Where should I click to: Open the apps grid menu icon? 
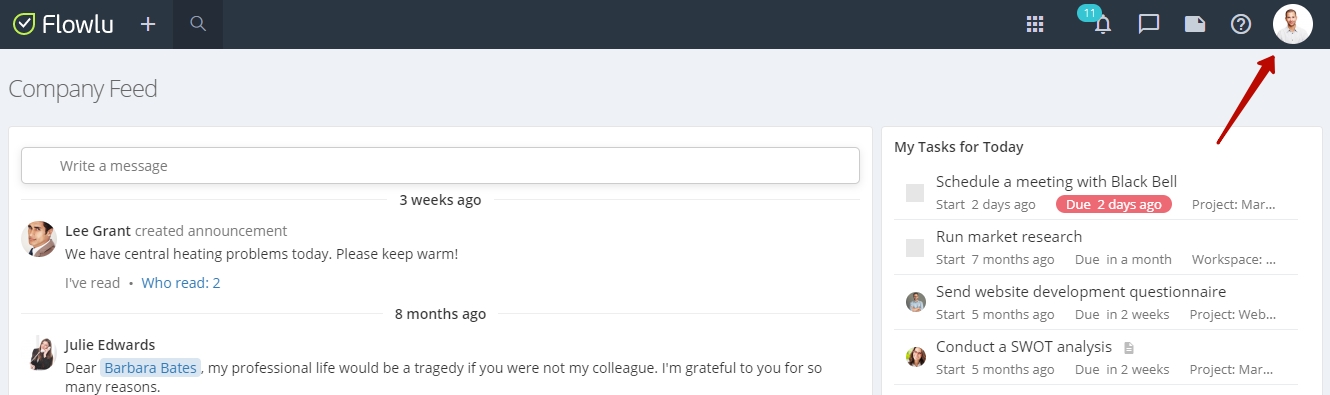[1035, 24]
